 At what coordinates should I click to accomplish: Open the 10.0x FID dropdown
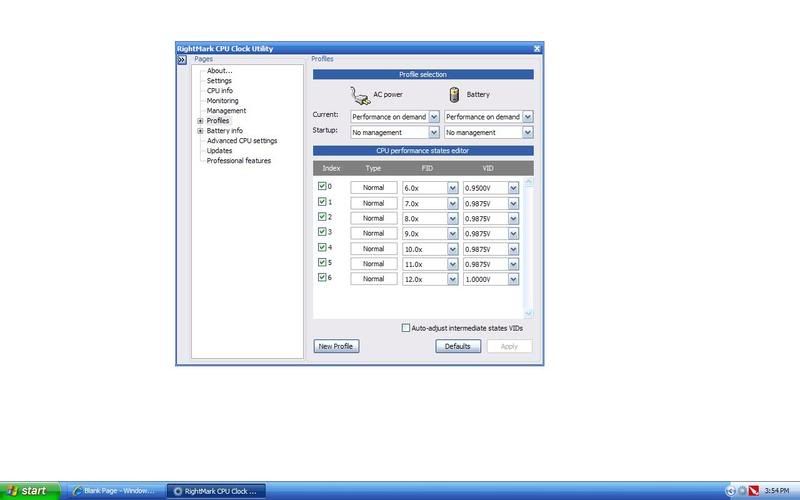453,249
